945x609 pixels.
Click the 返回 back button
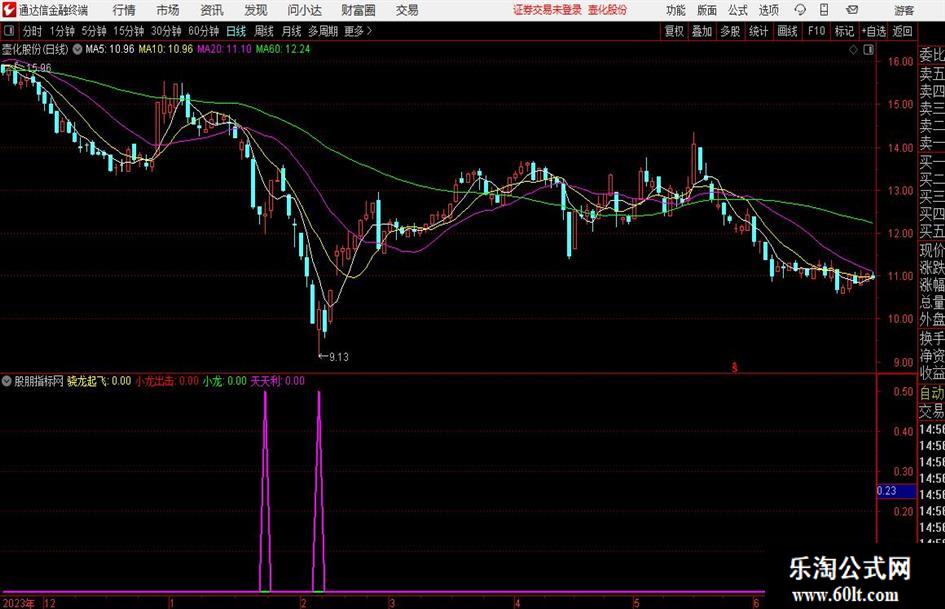click(902, 31)
